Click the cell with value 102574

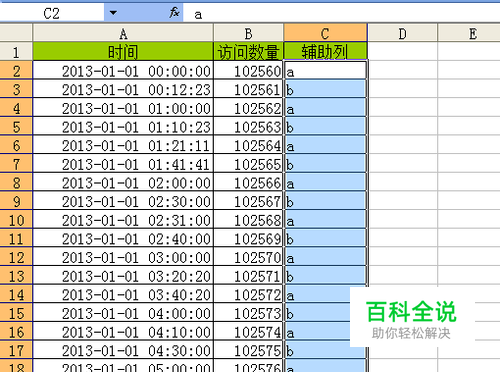248,332
